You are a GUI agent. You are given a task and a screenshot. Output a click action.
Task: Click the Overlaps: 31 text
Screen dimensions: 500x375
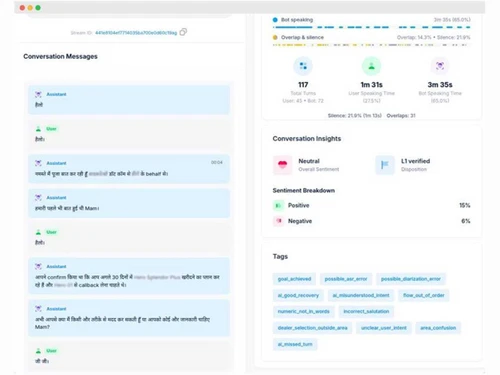pos(401,116)
